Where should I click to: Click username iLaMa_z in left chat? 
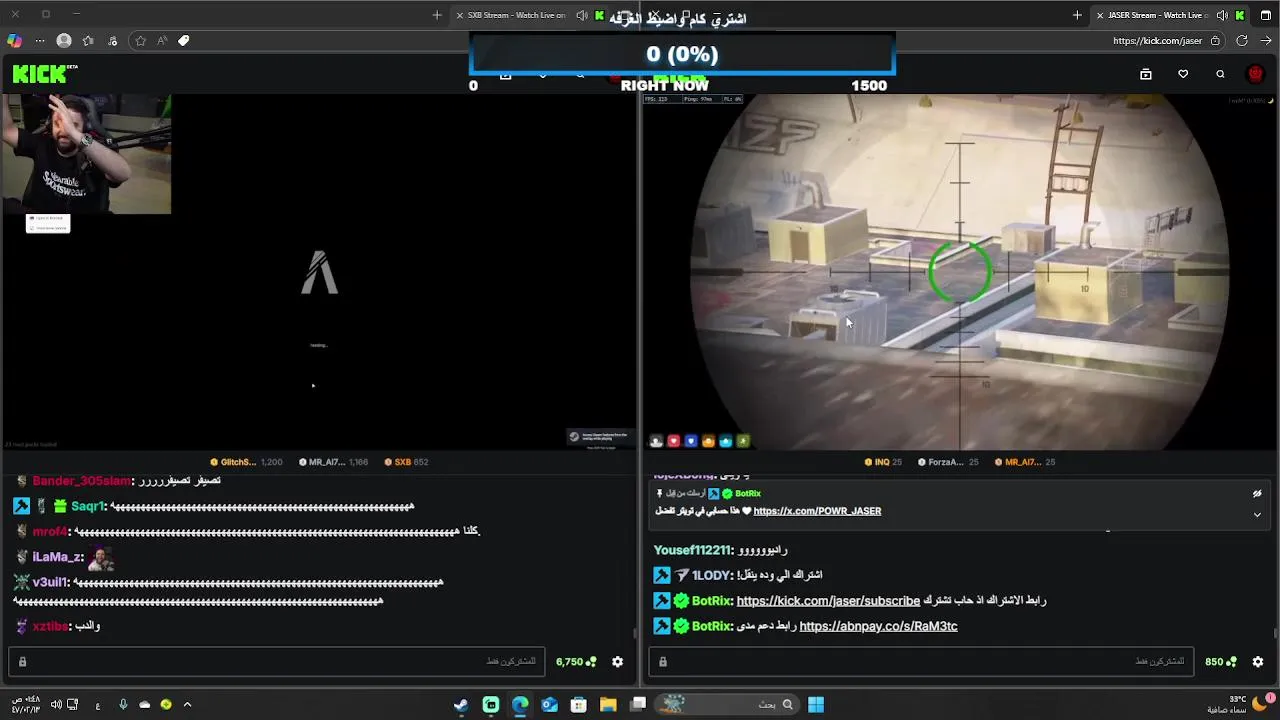point(58,557)
